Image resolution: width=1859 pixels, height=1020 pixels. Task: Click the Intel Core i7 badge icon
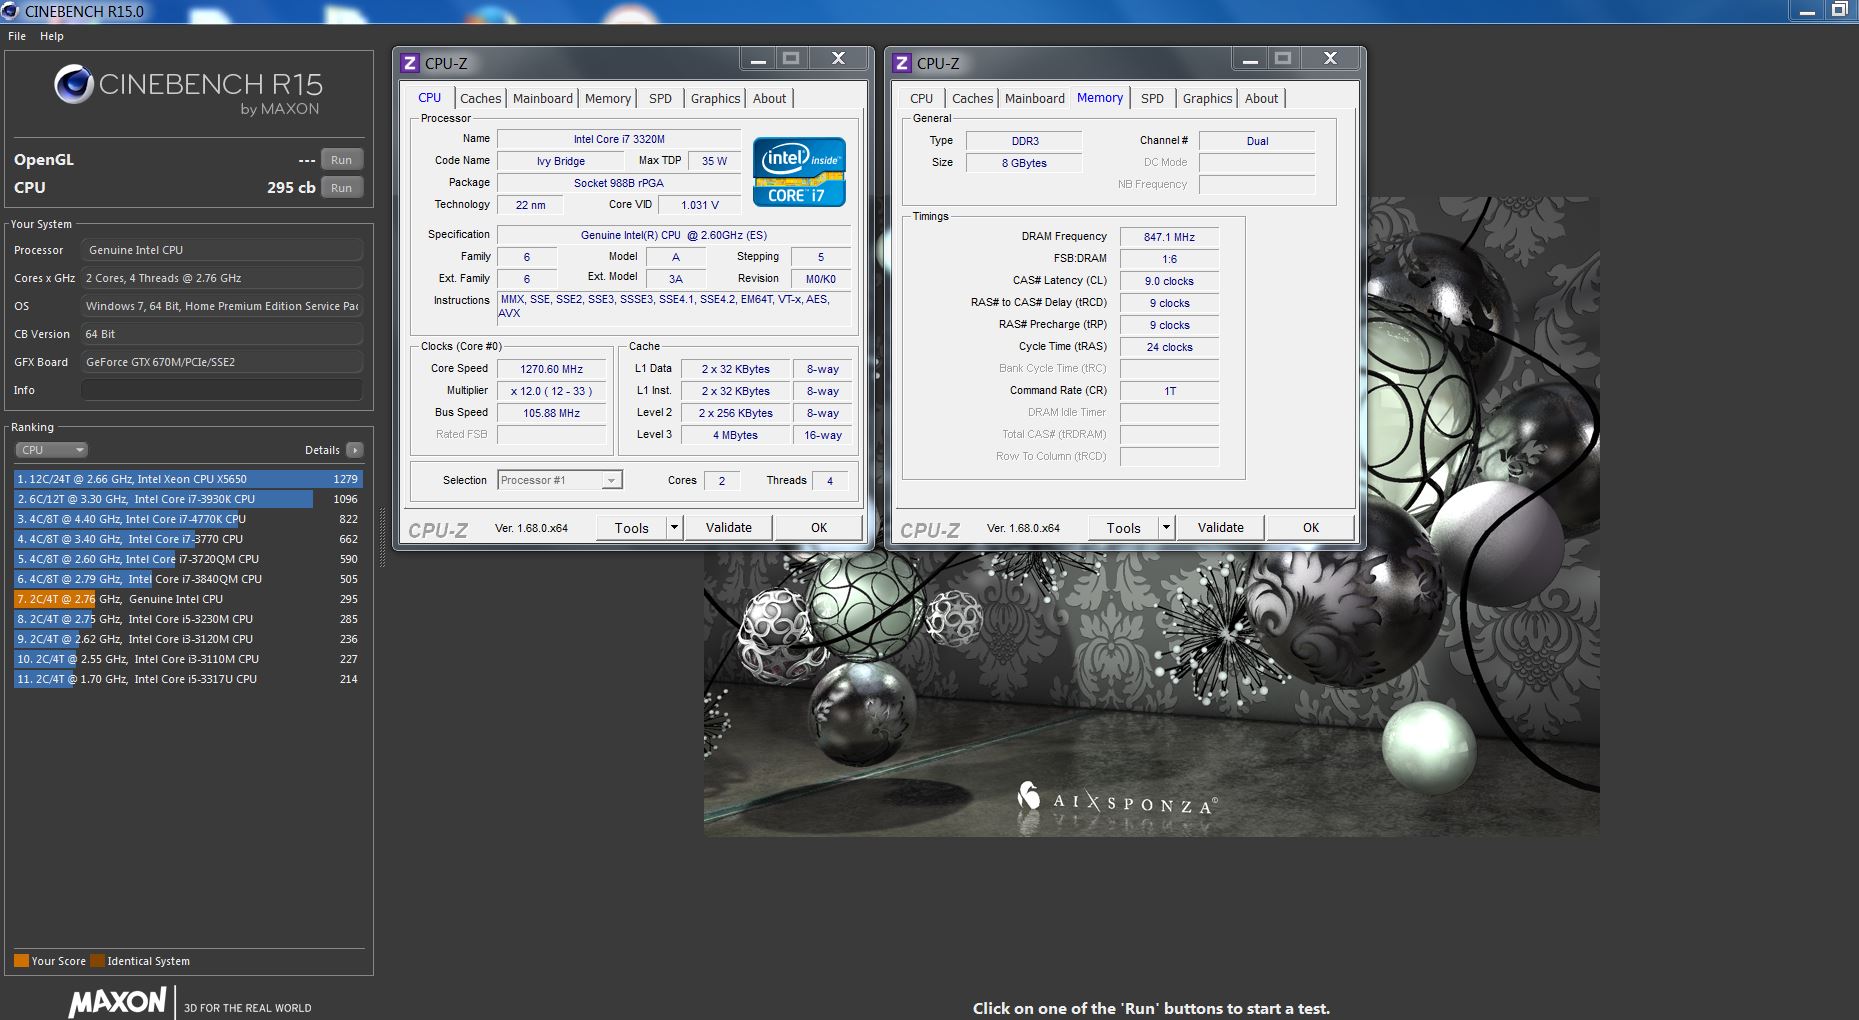[799, 172]
